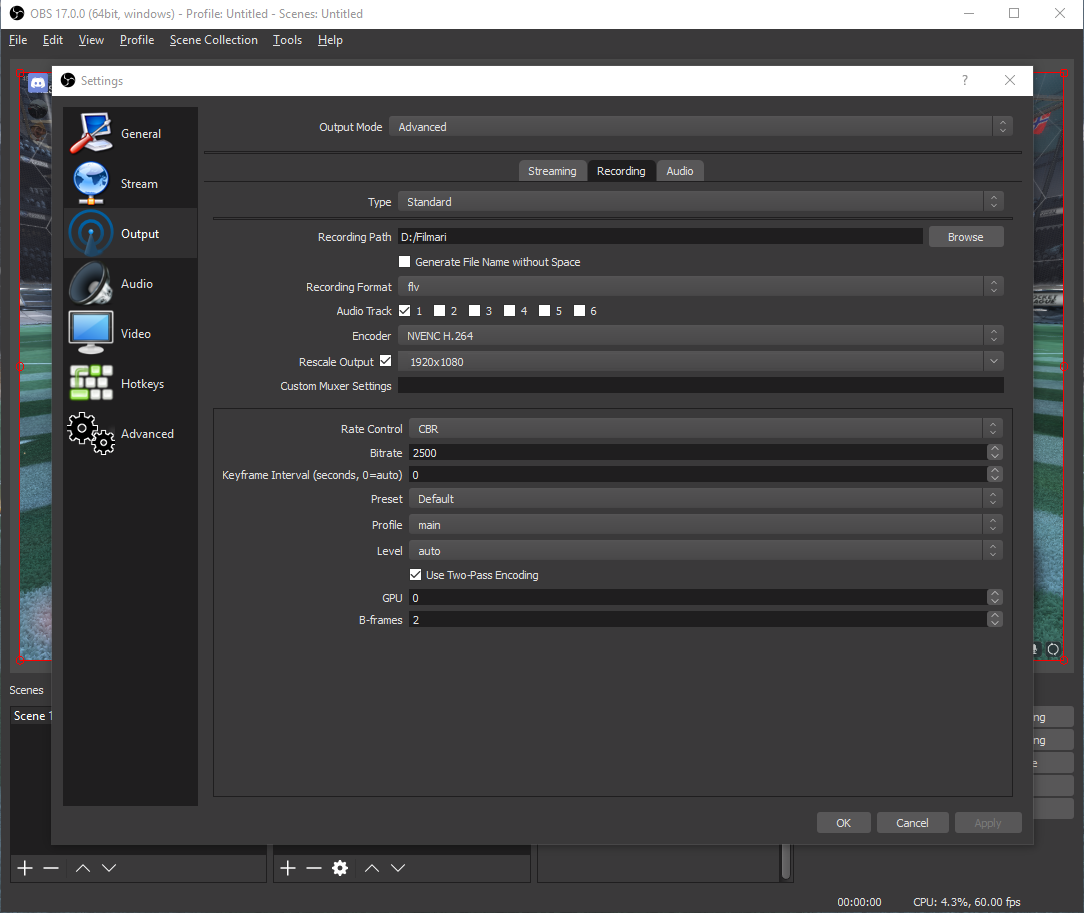
Task: Click the B-frames stepper arrows
Action: click(995, 619)
